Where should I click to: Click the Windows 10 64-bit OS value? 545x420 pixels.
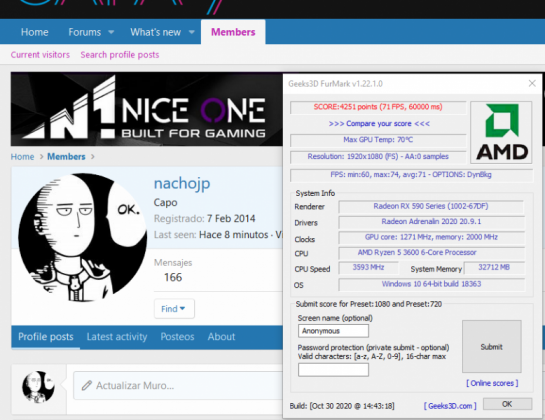(x=431, y=284)
